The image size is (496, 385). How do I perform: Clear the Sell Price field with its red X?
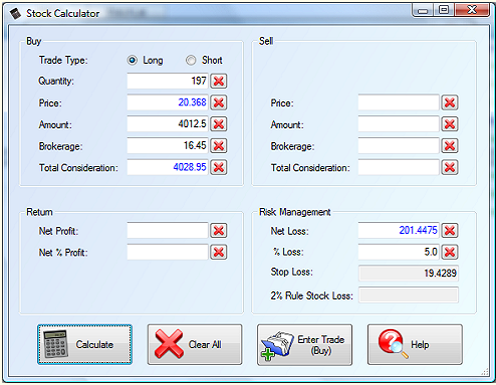pos(450,103)
